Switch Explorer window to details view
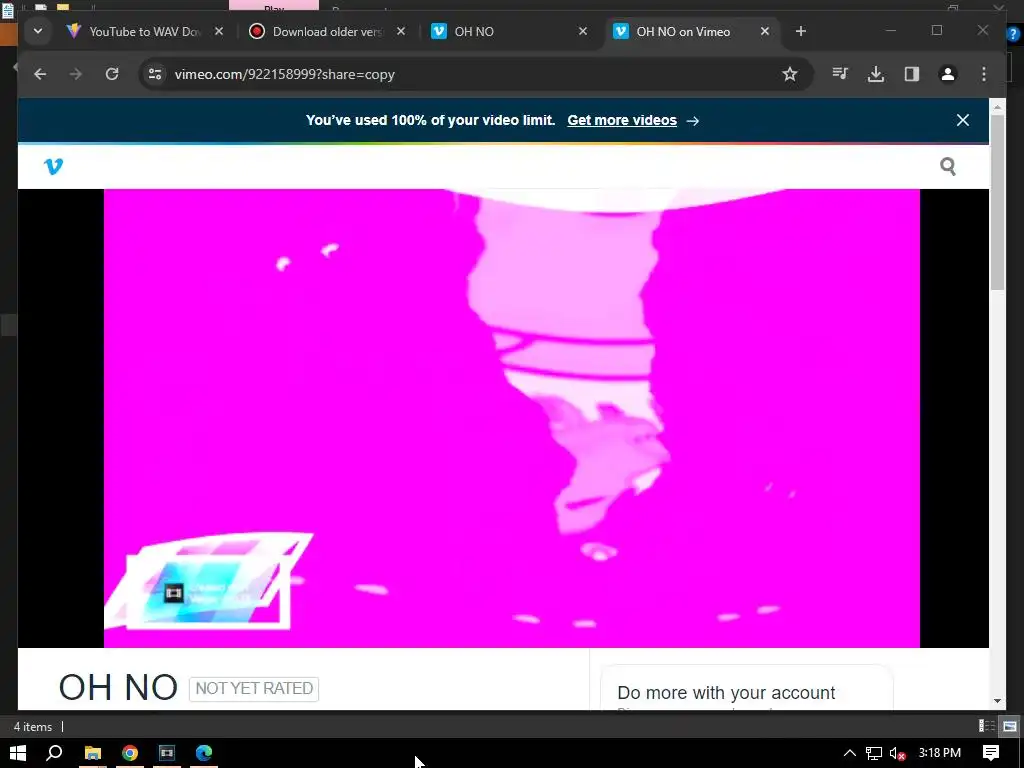 click(987, 726)
